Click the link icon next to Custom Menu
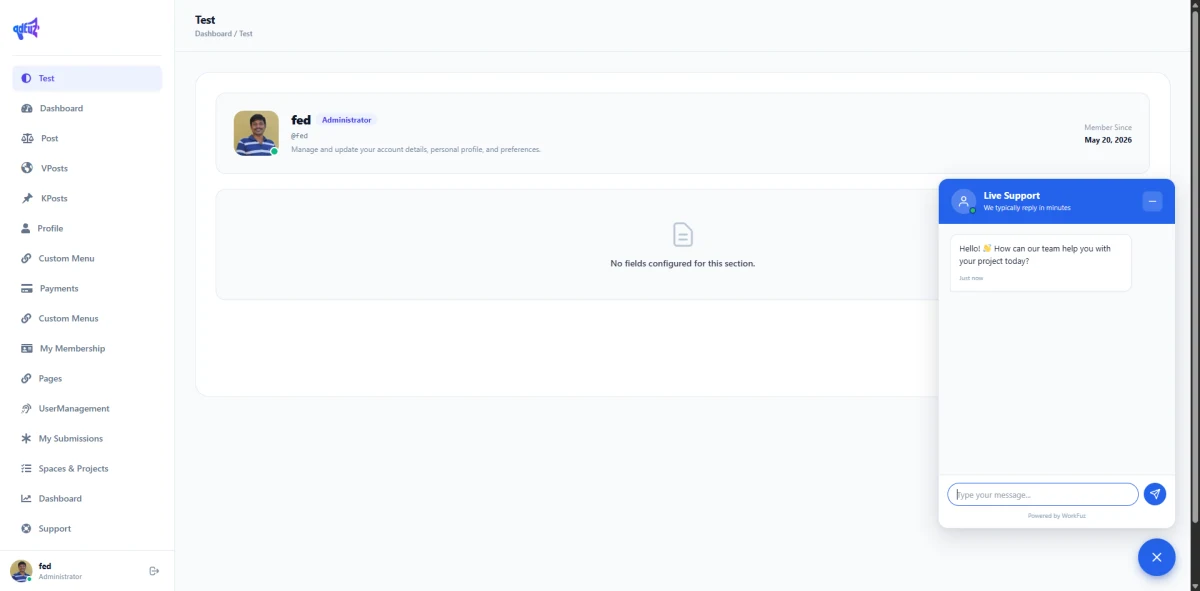The width and height of the screenshot is (1200, 591). (x=26, y=258)
